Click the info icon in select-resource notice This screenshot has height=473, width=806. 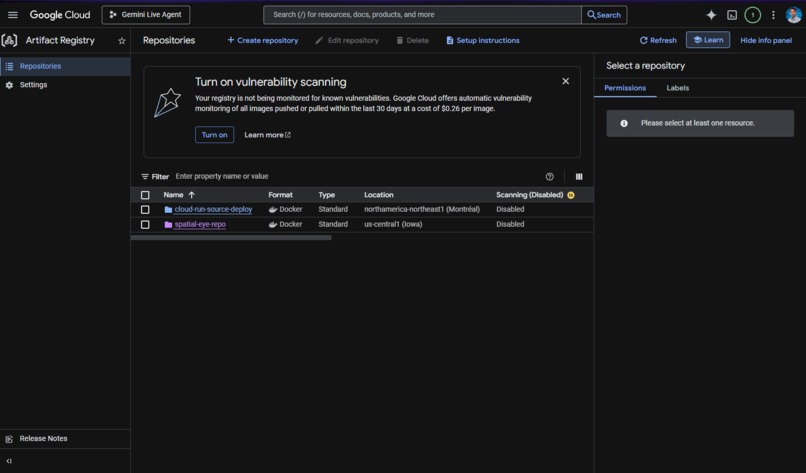[x=624, y=123]
